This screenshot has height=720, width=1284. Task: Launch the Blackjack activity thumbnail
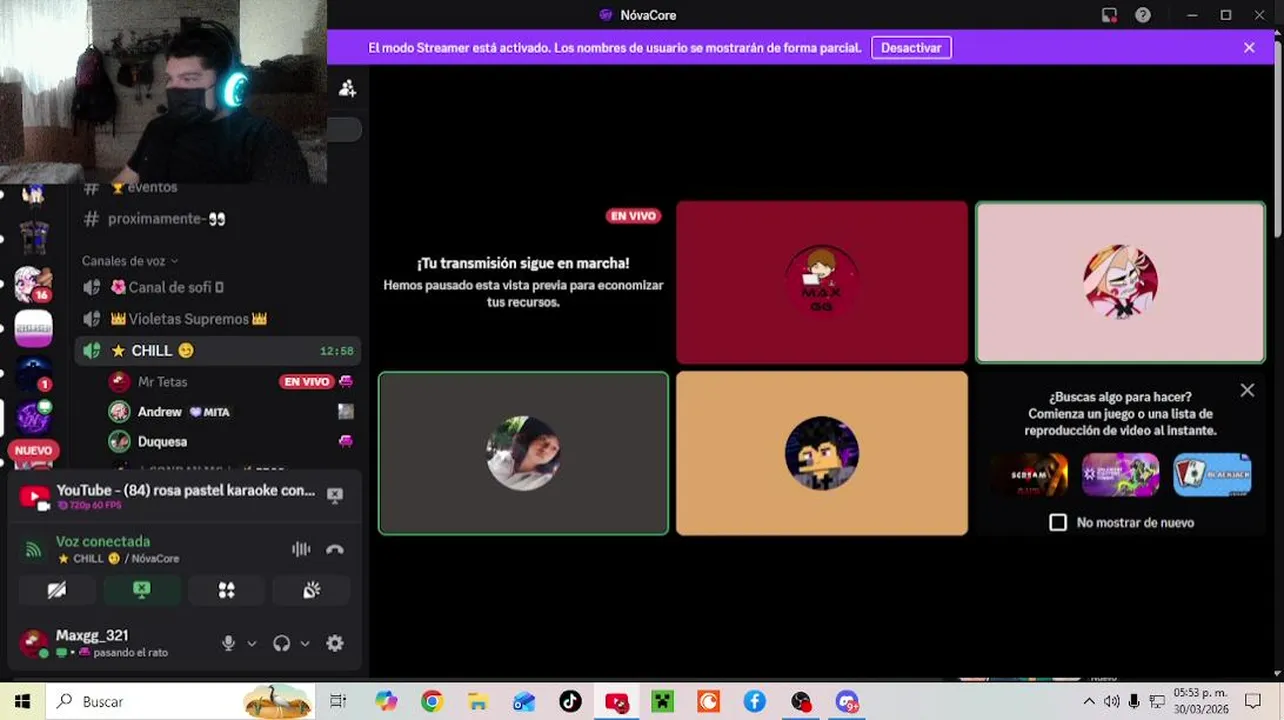(1212, 475)
